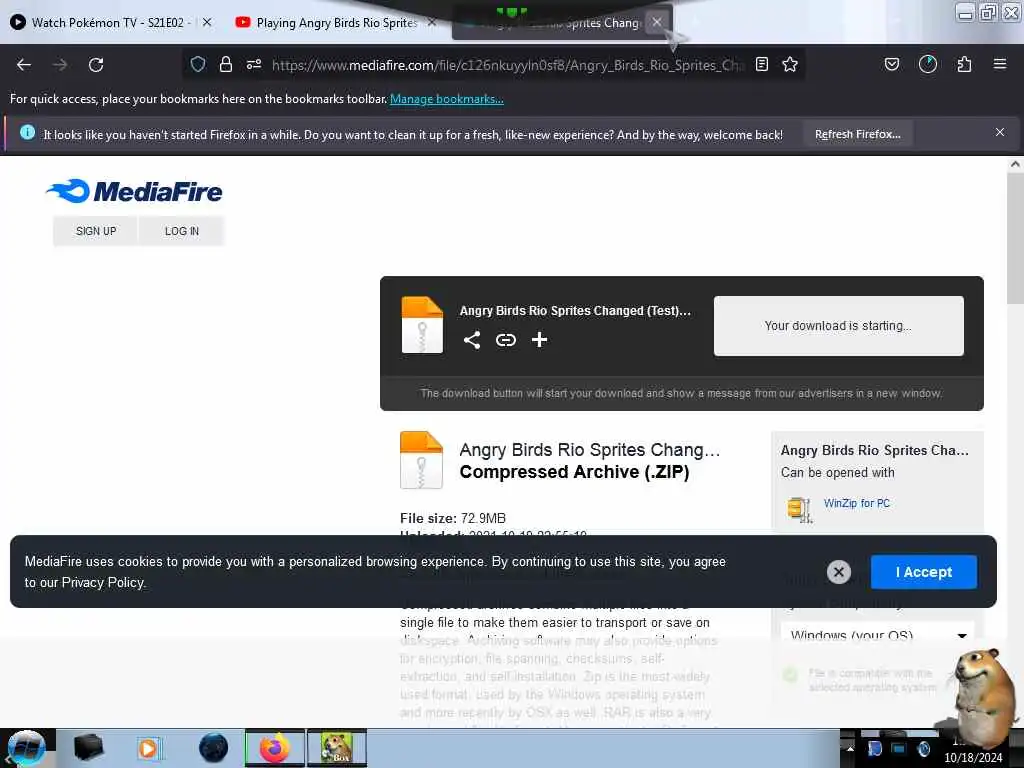Image resolution: width=1024 pixels, height=768 pixels.
Task: Show hidden system tray icons
Action: [x=850, y=748]
